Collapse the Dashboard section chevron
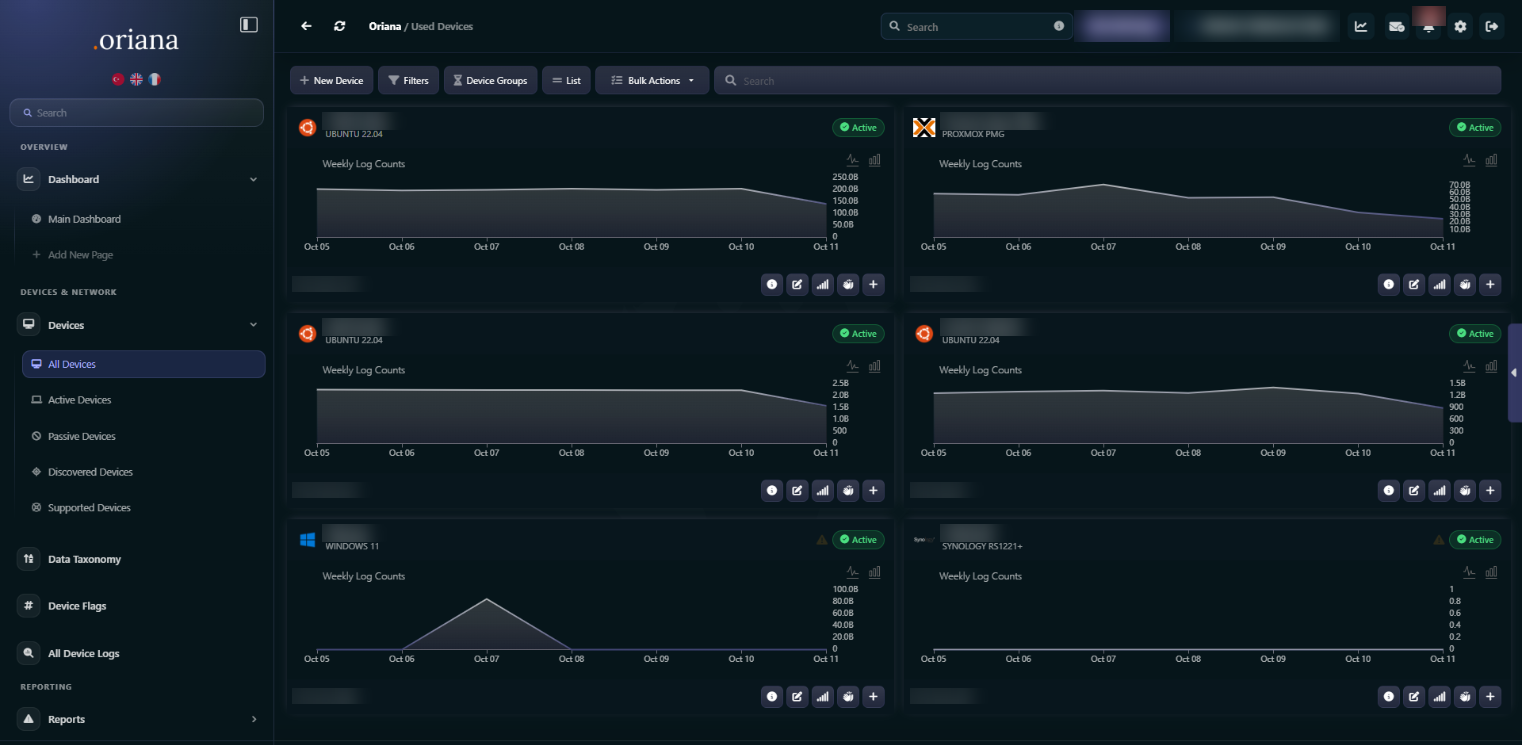Screen dimensions: 1522x745 pos(253,180)
